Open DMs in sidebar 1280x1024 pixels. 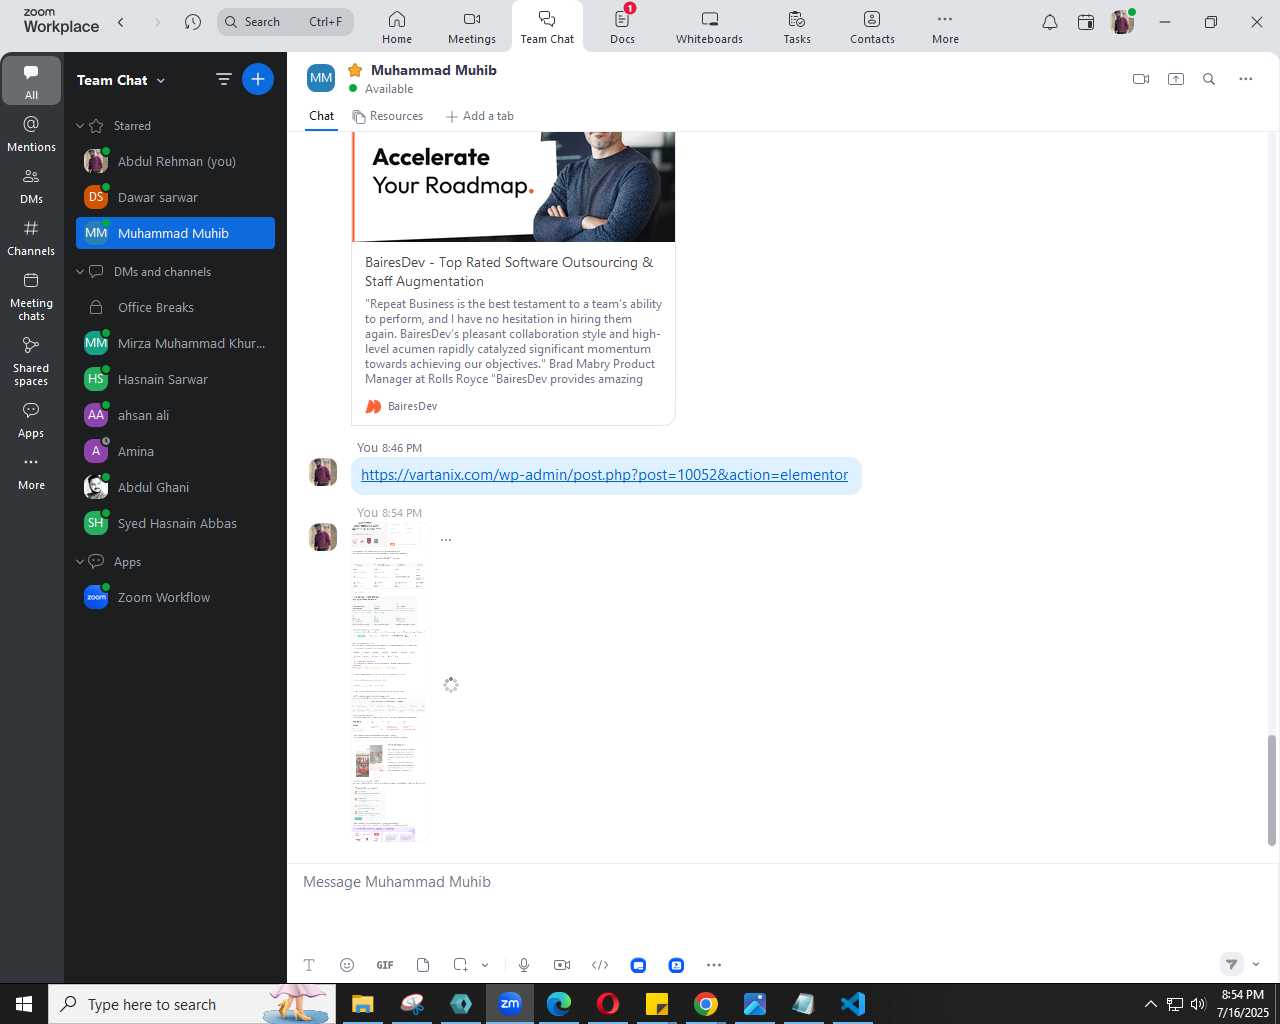click(x=31, y=186)
